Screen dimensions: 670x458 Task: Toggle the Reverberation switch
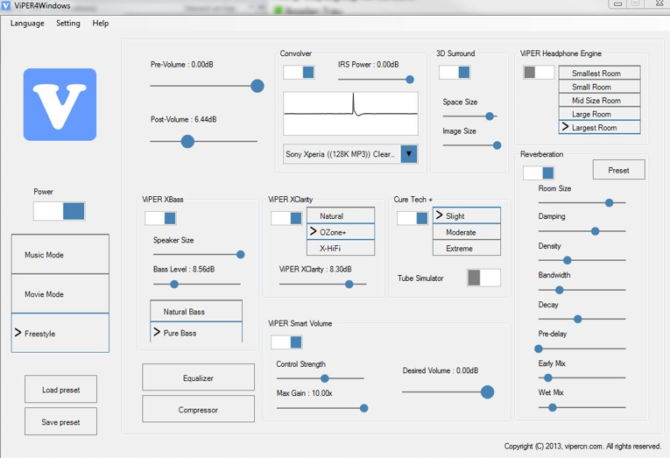click(539, 173)
